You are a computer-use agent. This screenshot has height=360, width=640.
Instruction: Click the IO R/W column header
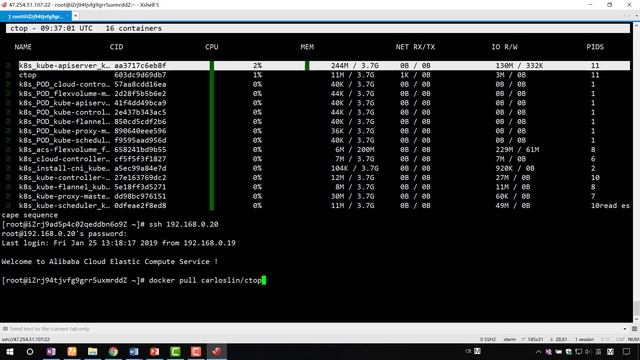pyautogui.click(x=504, y=47)
